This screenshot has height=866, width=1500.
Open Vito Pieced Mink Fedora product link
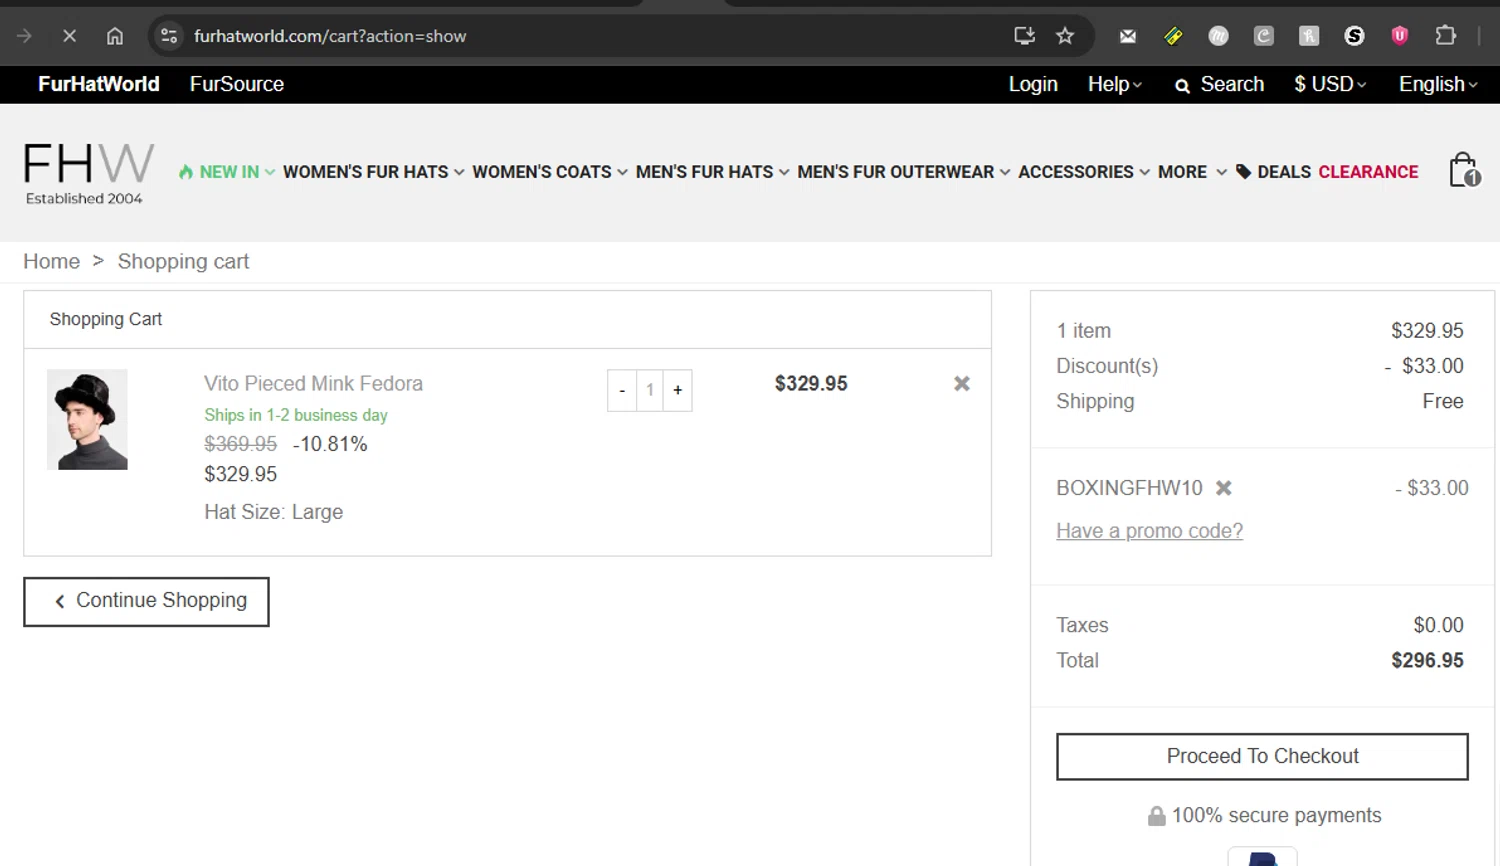pos(313,383)
